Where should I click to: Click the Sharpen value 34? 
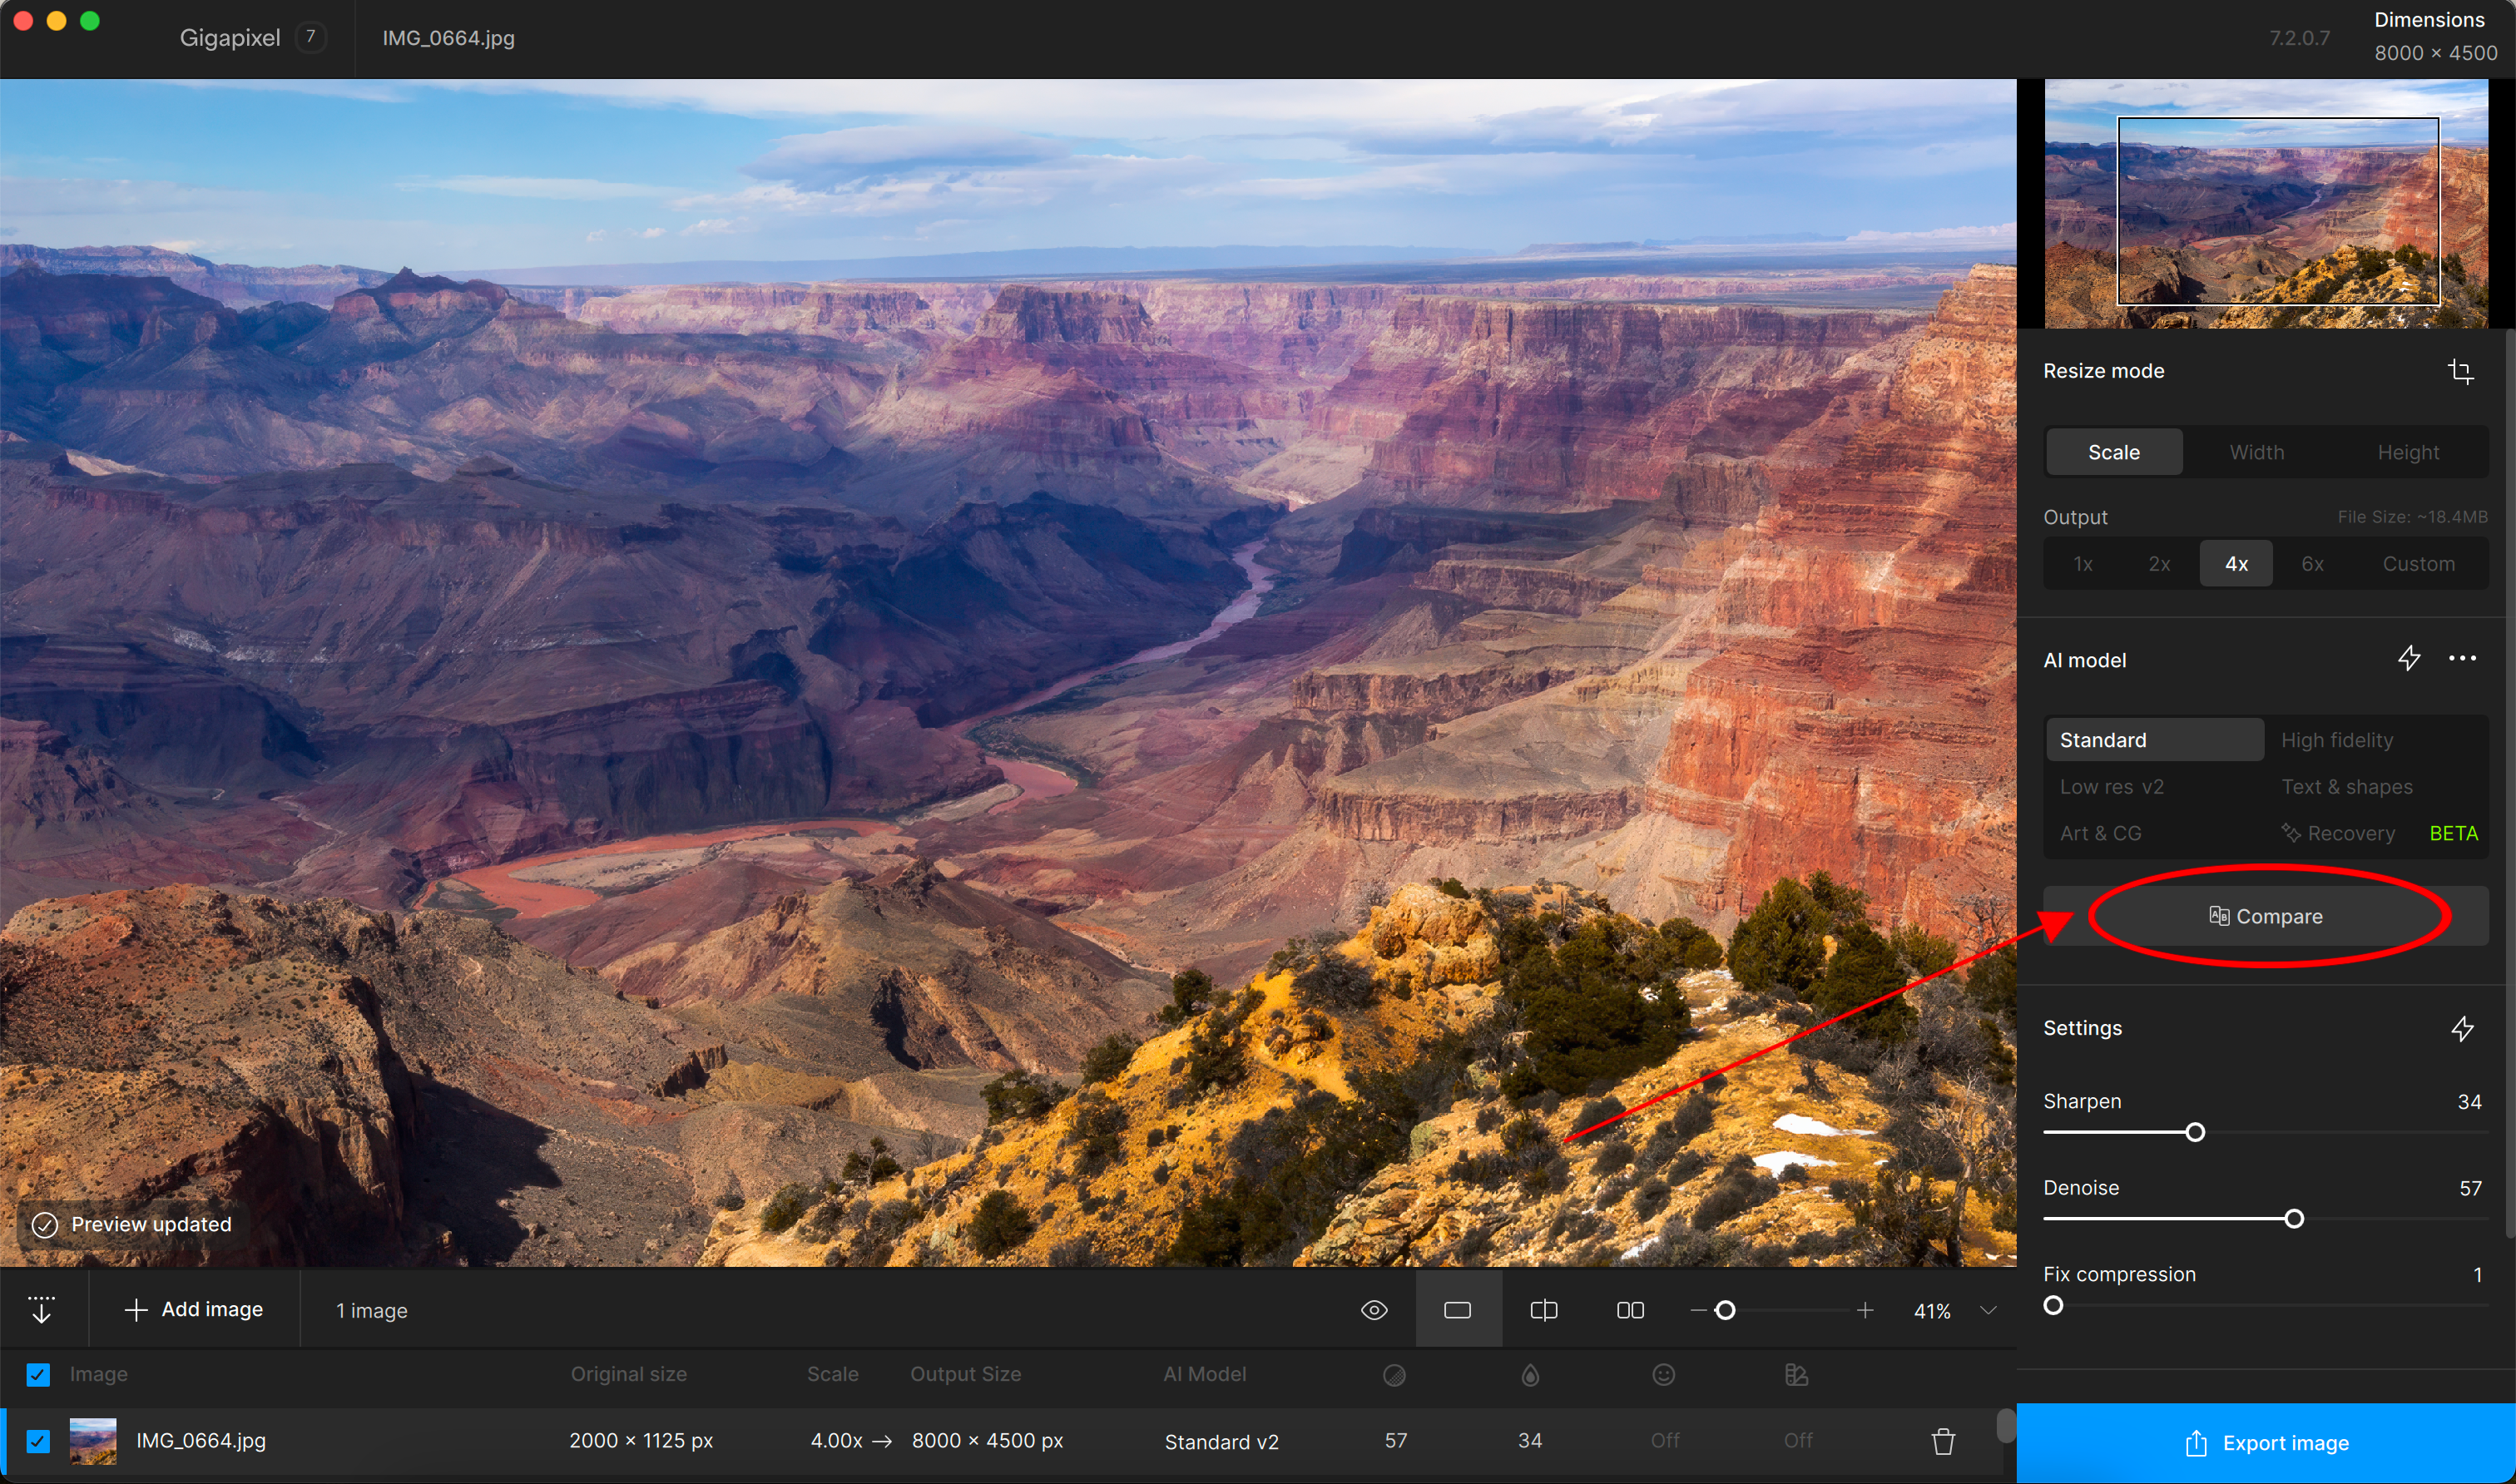tap(2469, 1101)
